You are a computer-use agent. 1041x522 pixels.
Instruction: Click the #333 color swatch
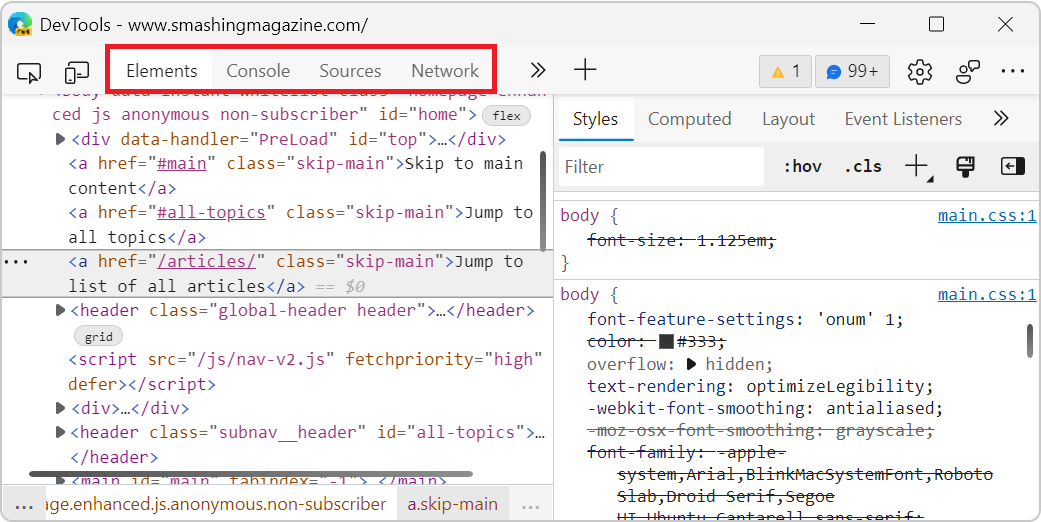tap(666, 342)
